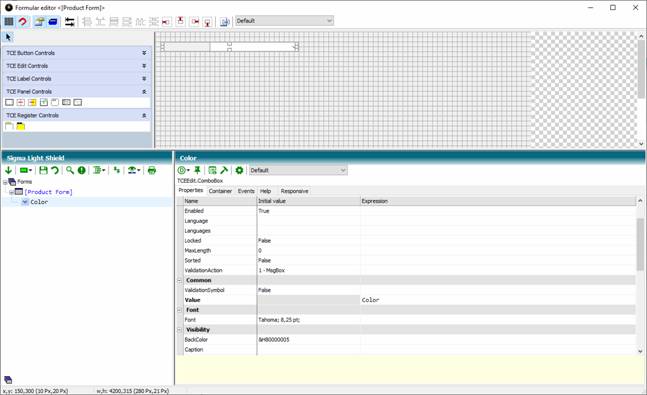Select the [Product Form] tree node

tap(48, 192)
